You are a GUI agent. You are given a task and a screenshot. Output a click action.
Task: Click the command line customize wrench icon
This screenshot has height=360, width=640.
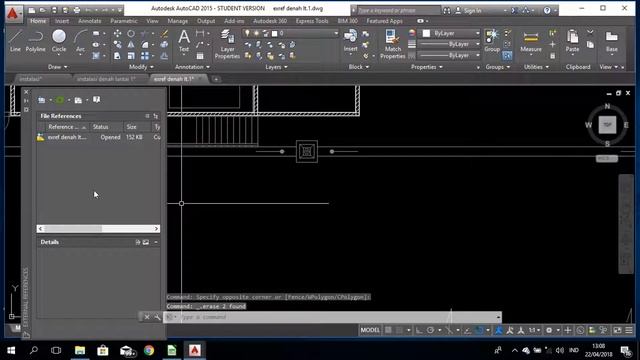click(157, 317)
